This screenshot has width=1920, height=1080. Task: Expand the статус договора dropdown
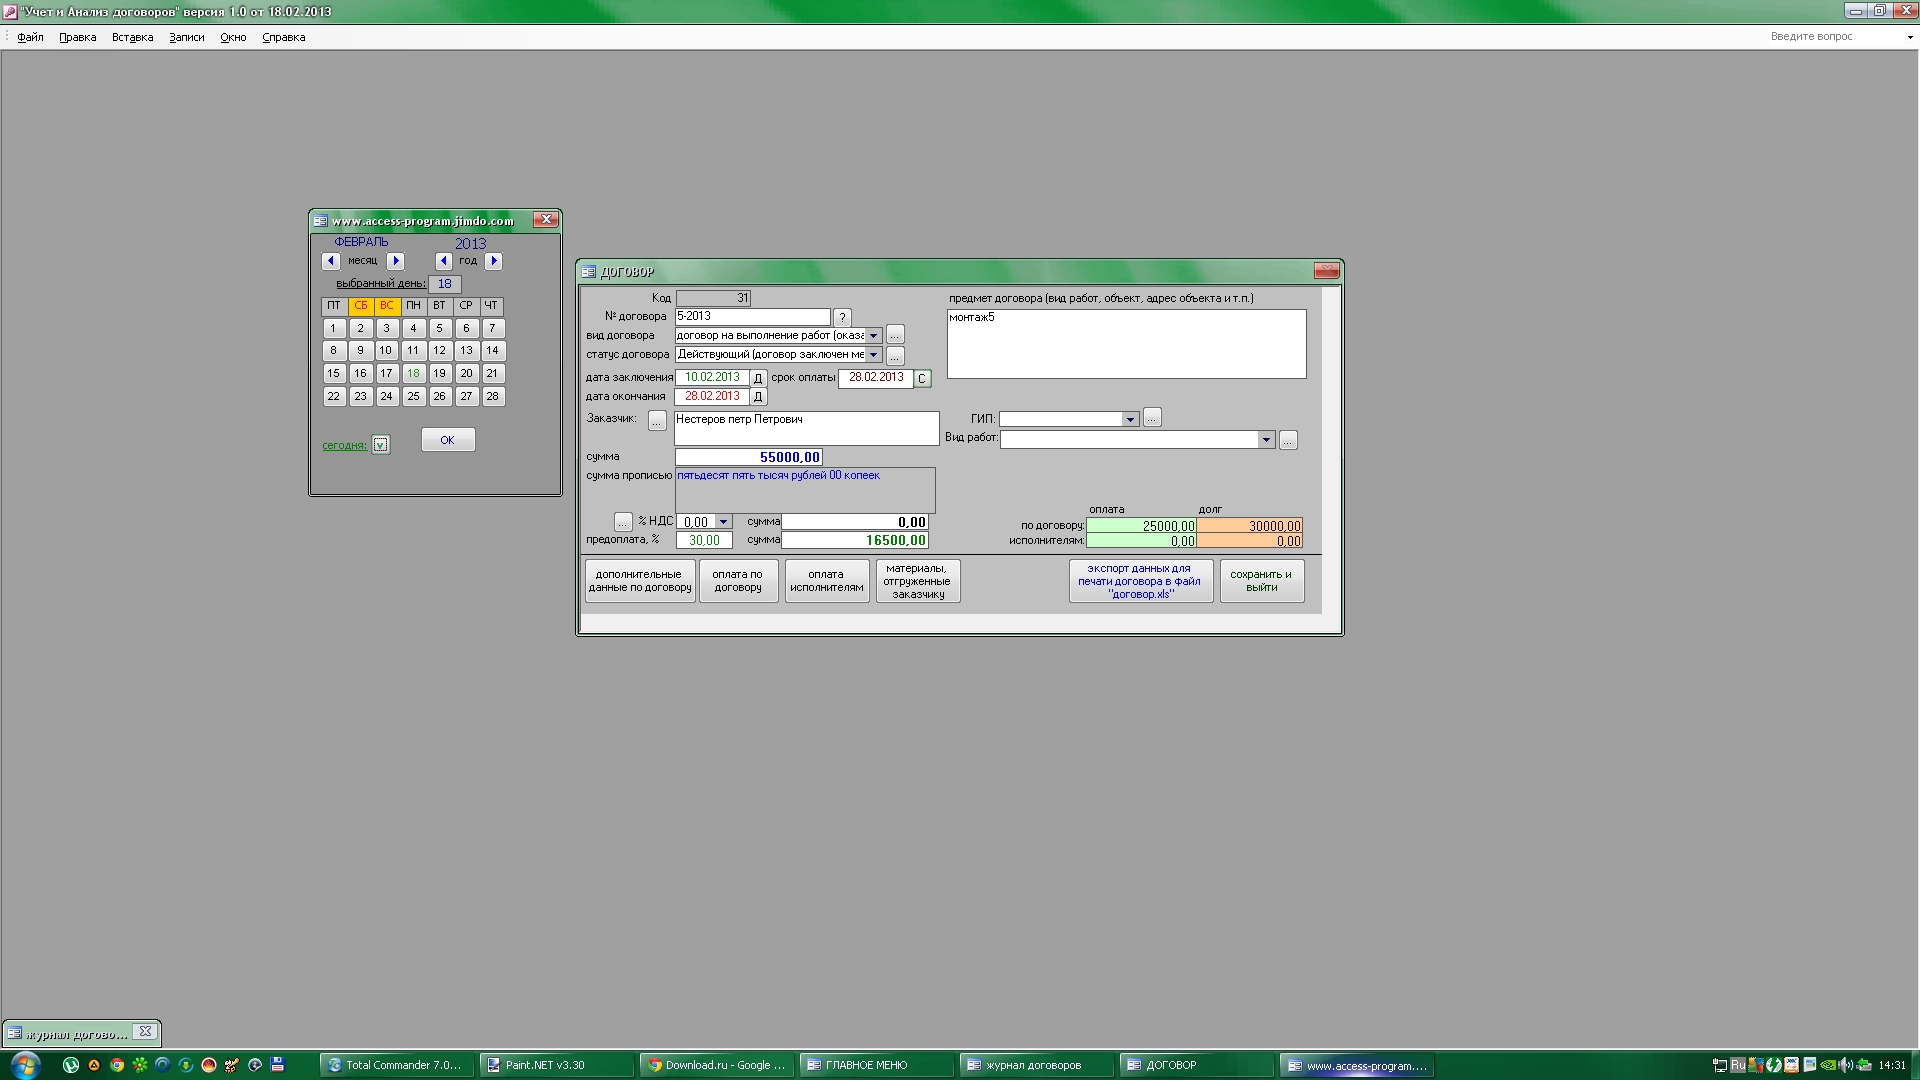[x=874, y=355]
